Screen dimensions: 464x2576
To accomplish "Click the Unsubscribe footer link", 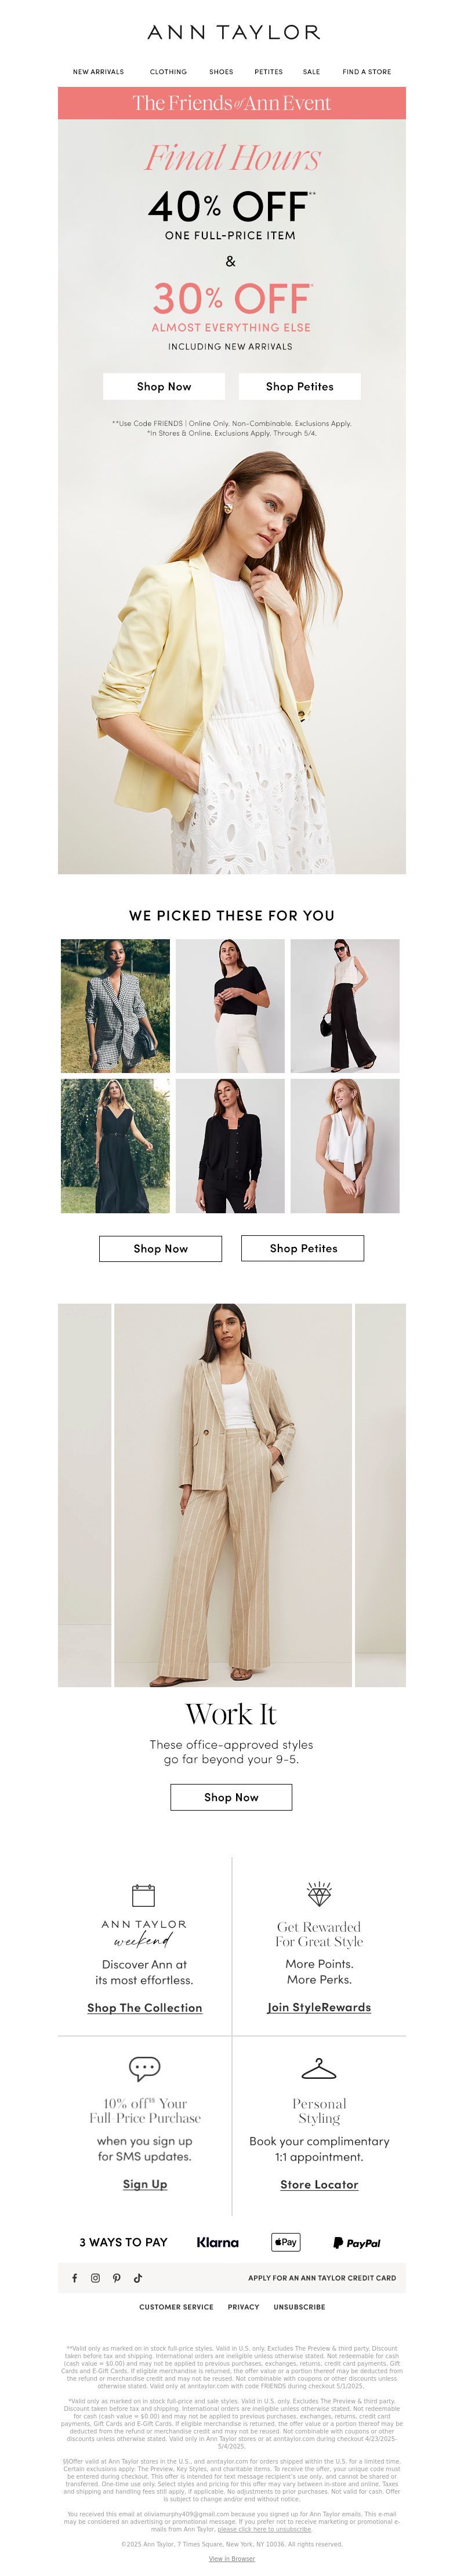I will pyautogui.click(x=299, y=2307).
